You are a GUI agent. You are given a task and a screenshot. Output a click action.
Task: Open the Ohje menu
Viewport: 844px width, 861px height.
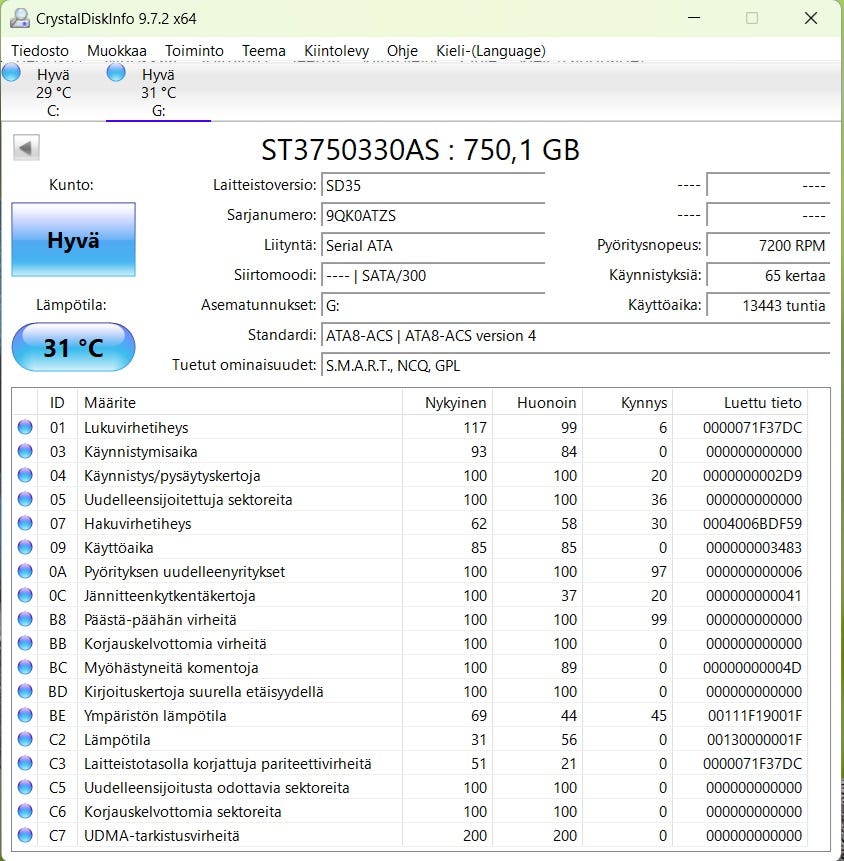(x=402, y=51)
